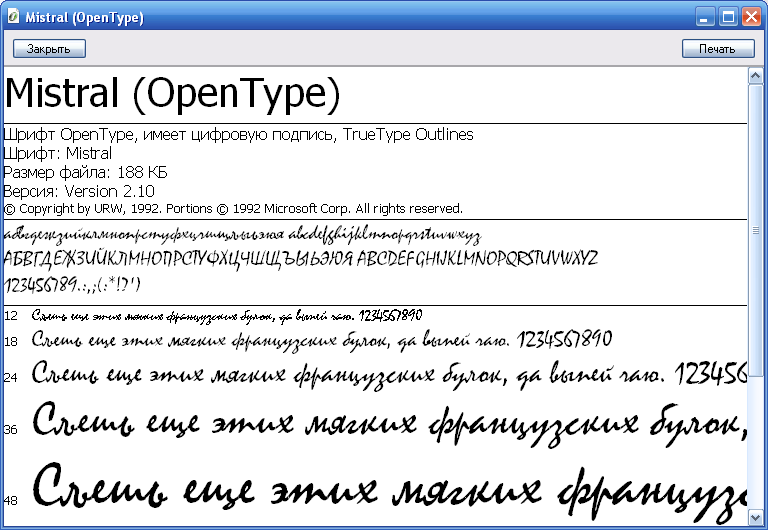Viewport: 768px width, 530px height.
Task: Click the Печать button
Action: point(718,48)
